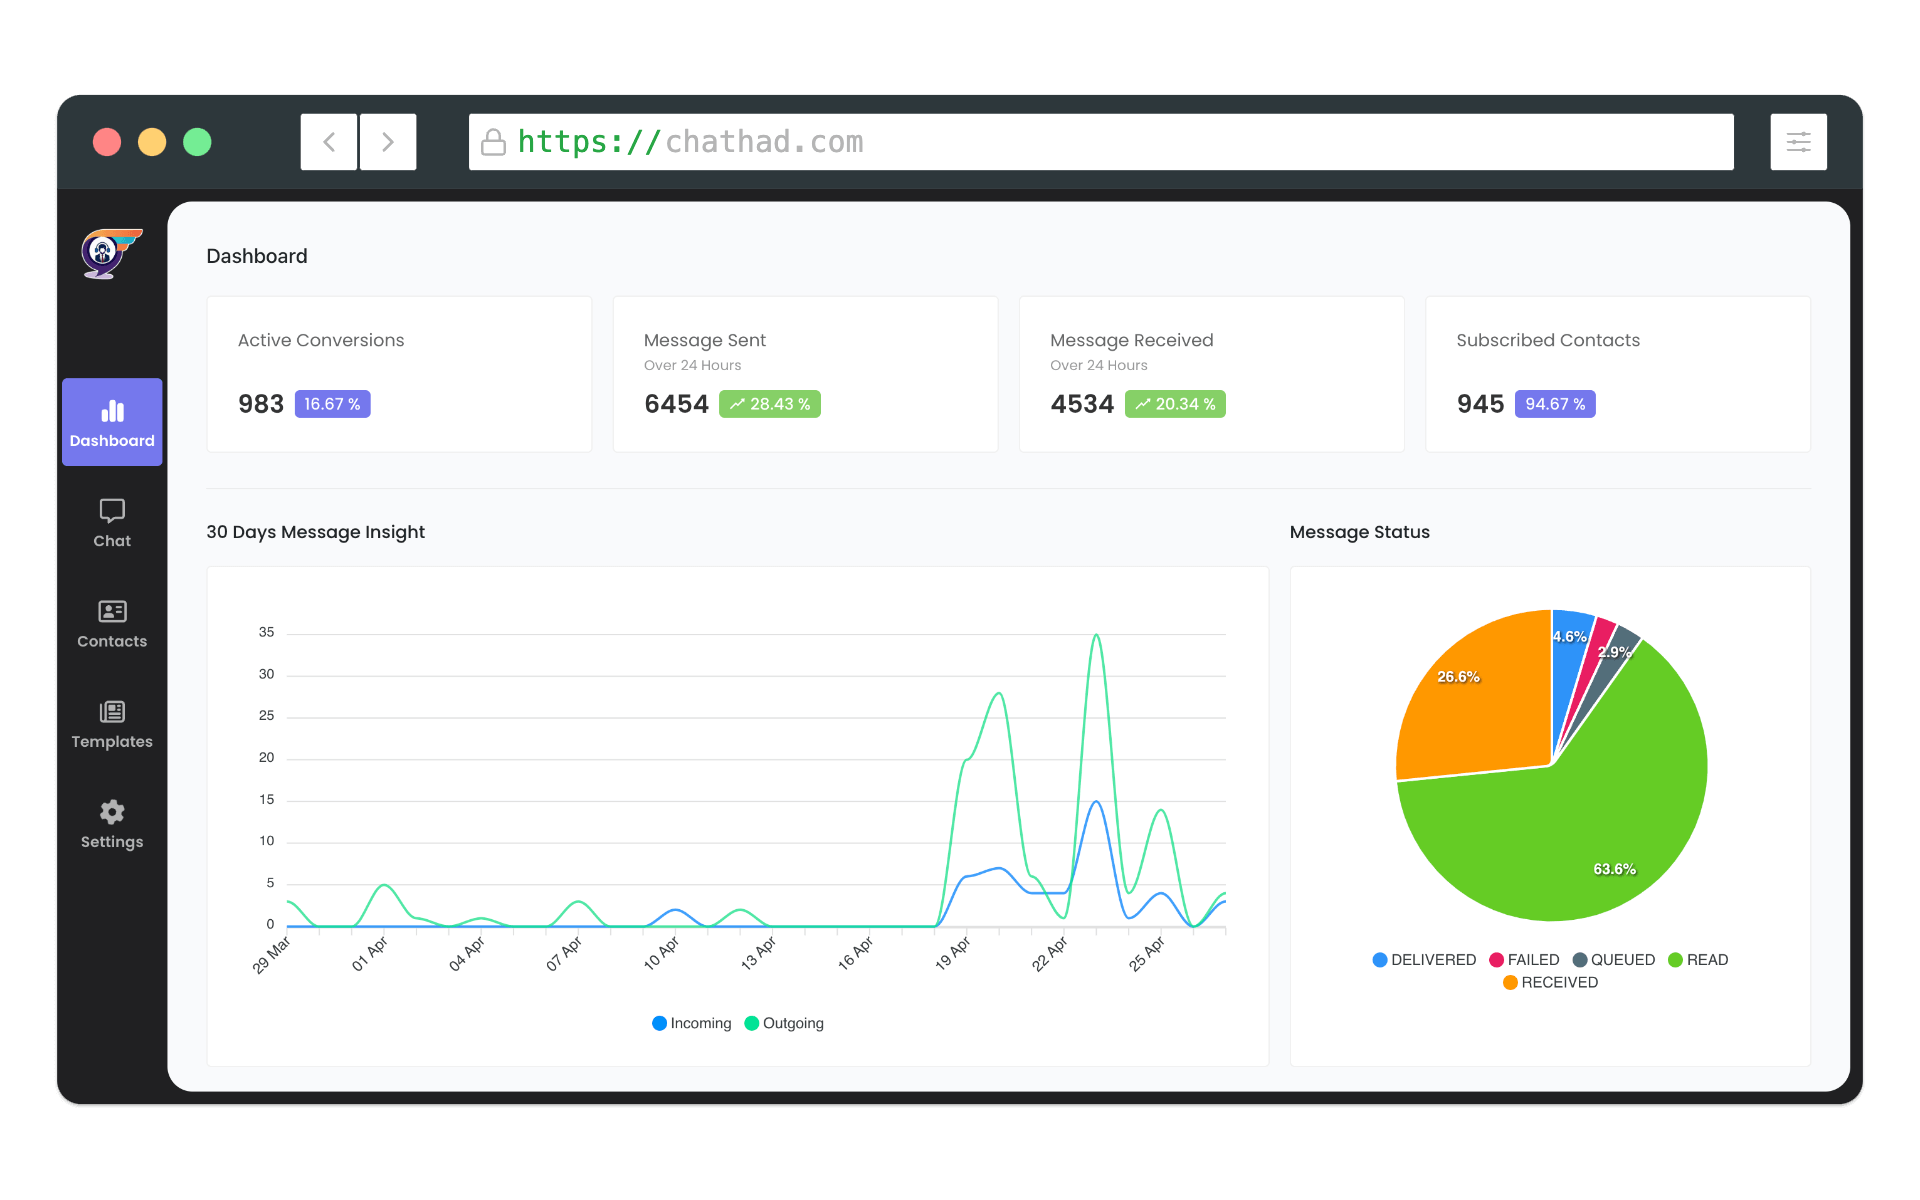Screen dimensions: 1920x1200
Task: Click the browser back arrow
Action: pyautogui.click(x=329, y=142)
